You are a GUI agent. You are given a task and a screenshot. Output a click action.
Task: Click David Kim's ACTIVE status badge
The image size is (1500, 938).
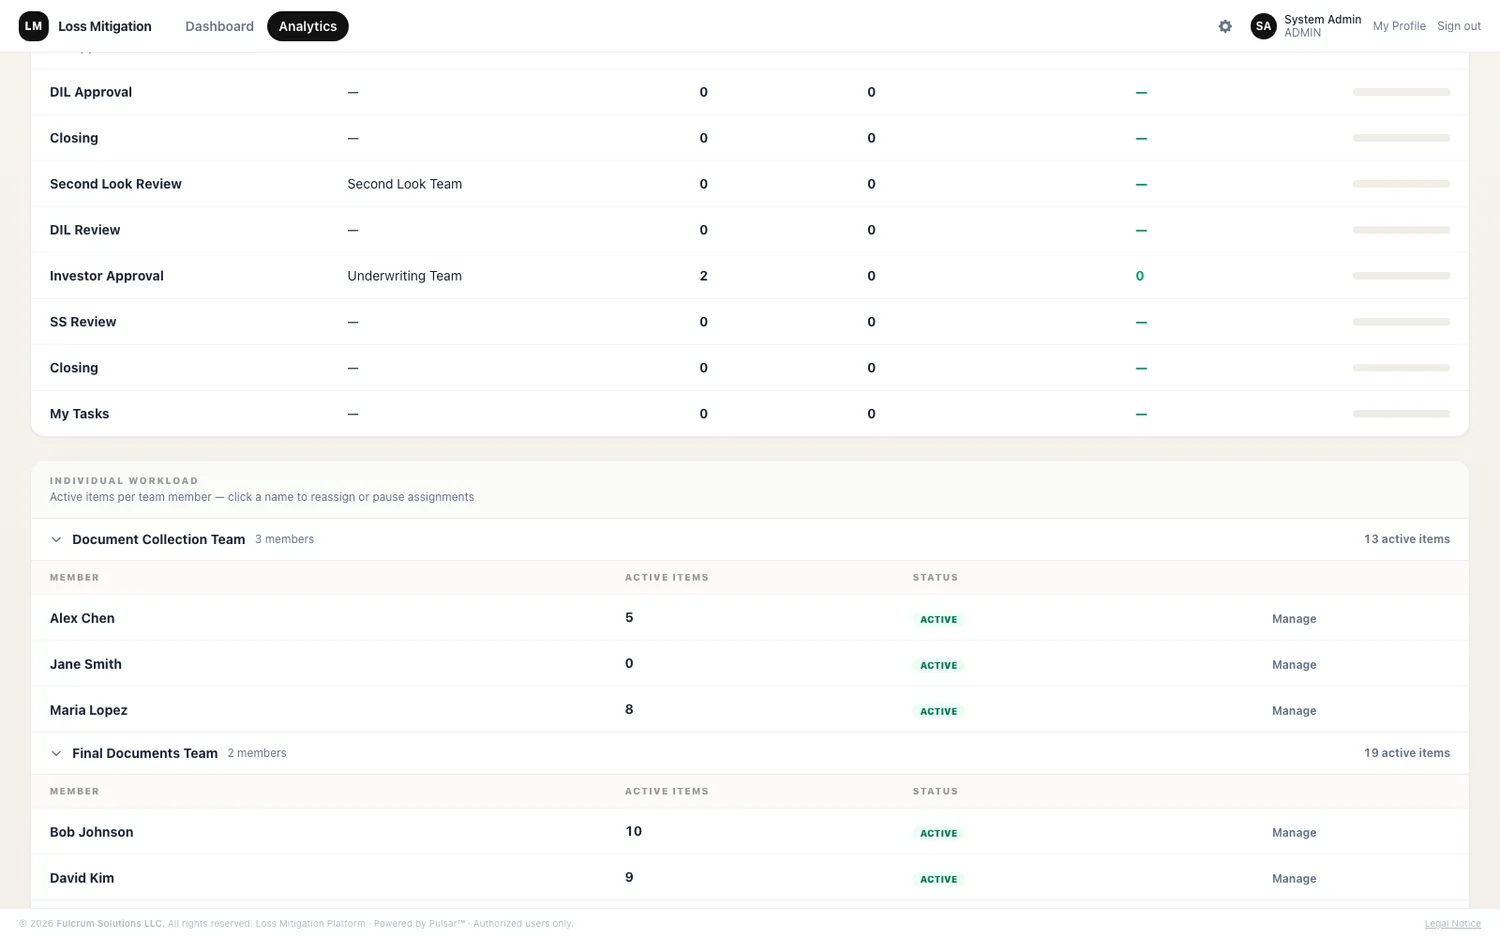[939, 880]
